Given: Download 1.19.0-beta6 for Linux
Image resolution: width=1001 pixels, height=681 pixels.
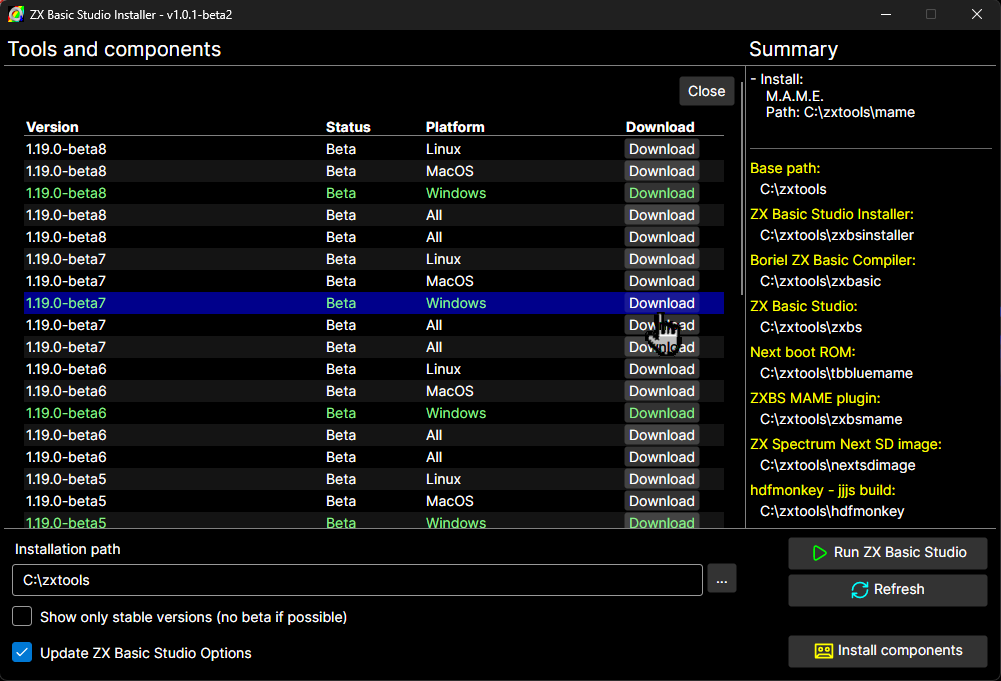Looking at the screenshot, I should (661, 369).
